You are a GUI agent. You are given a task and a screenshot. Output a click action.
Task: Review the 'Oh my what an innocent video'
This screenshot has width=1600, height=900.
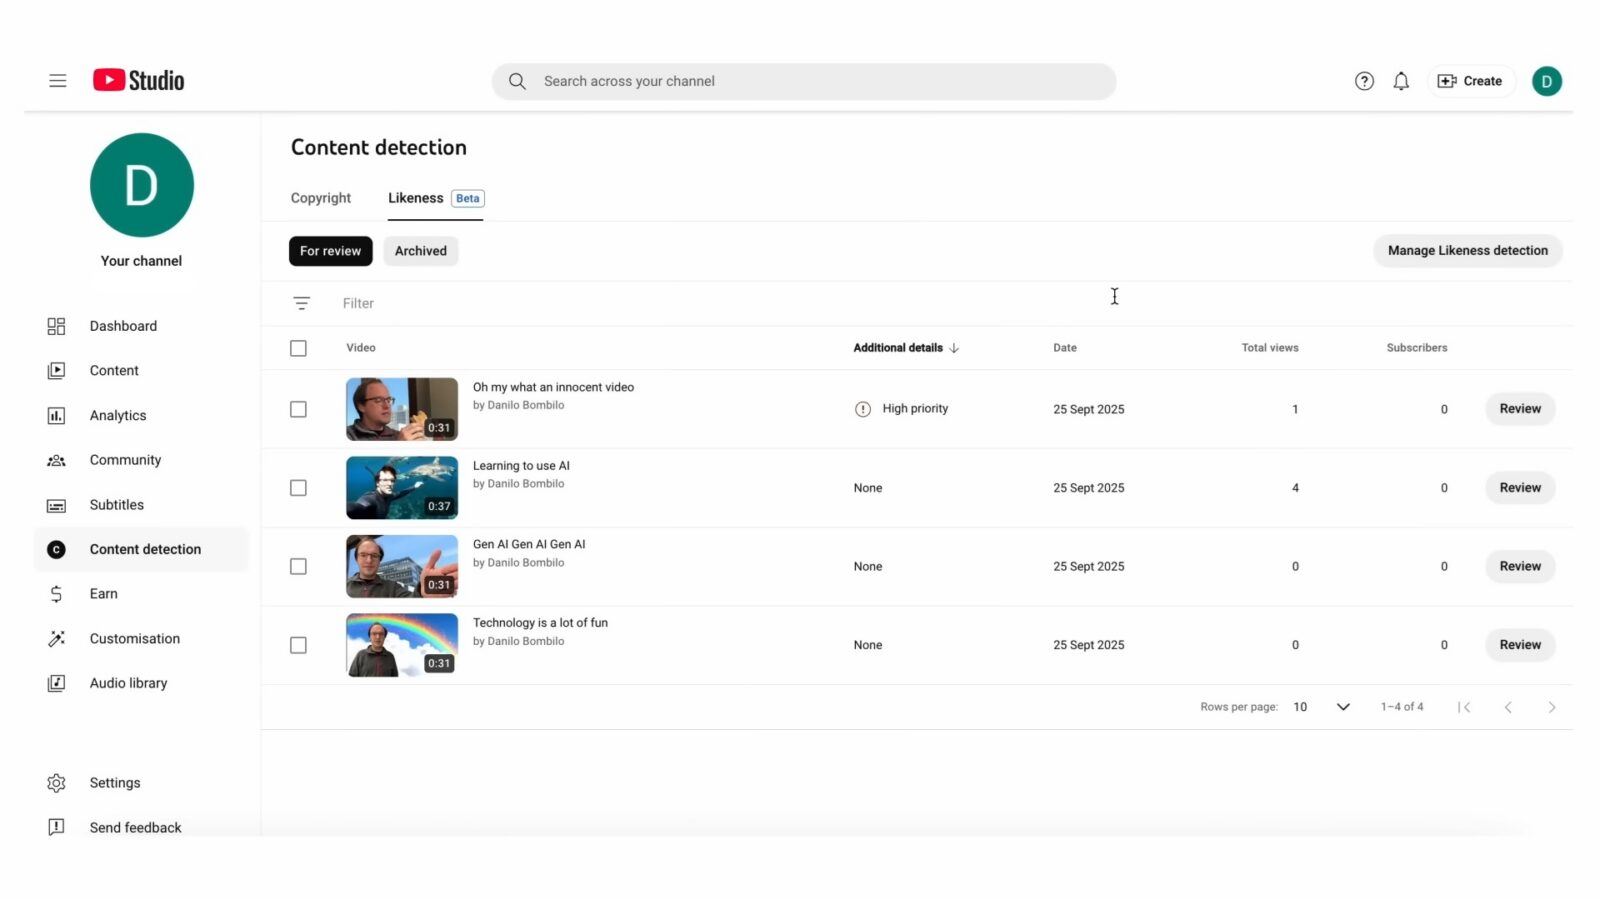(1519, 409)
